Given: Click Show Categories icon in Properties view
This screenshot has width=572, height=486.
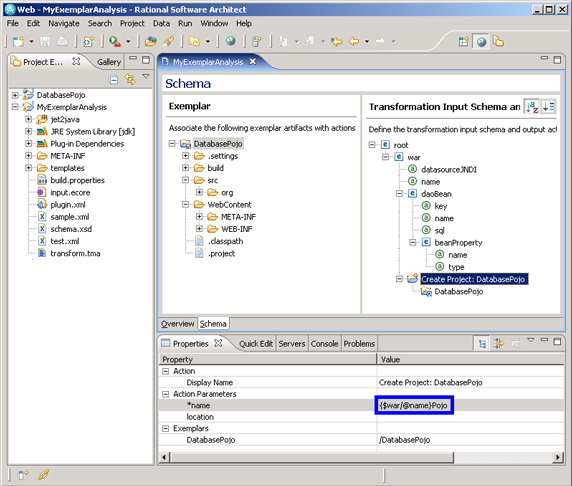Looking at the screenshot, I should click(x=482, y=343).
